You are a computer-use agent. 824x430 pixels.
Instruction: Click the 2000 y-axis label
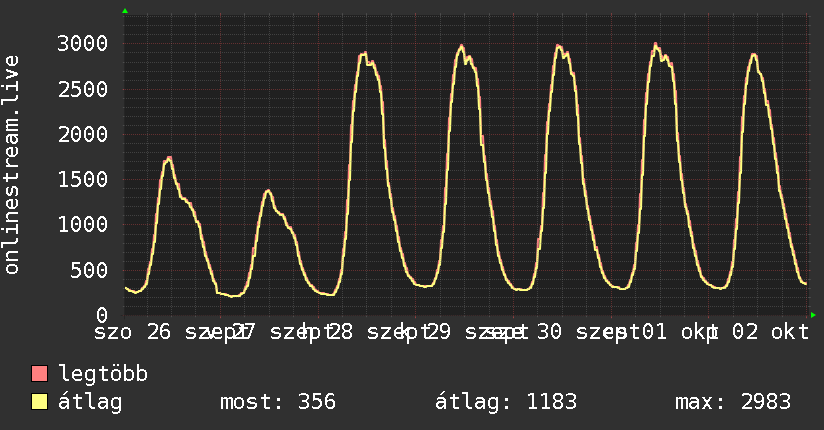click(83, 134)
